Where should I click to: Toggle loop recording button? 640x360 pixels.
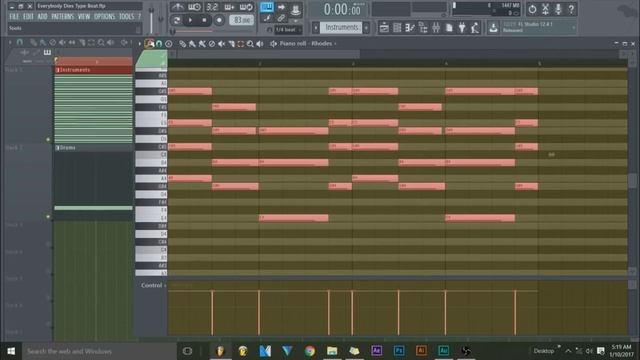[246, 7]
